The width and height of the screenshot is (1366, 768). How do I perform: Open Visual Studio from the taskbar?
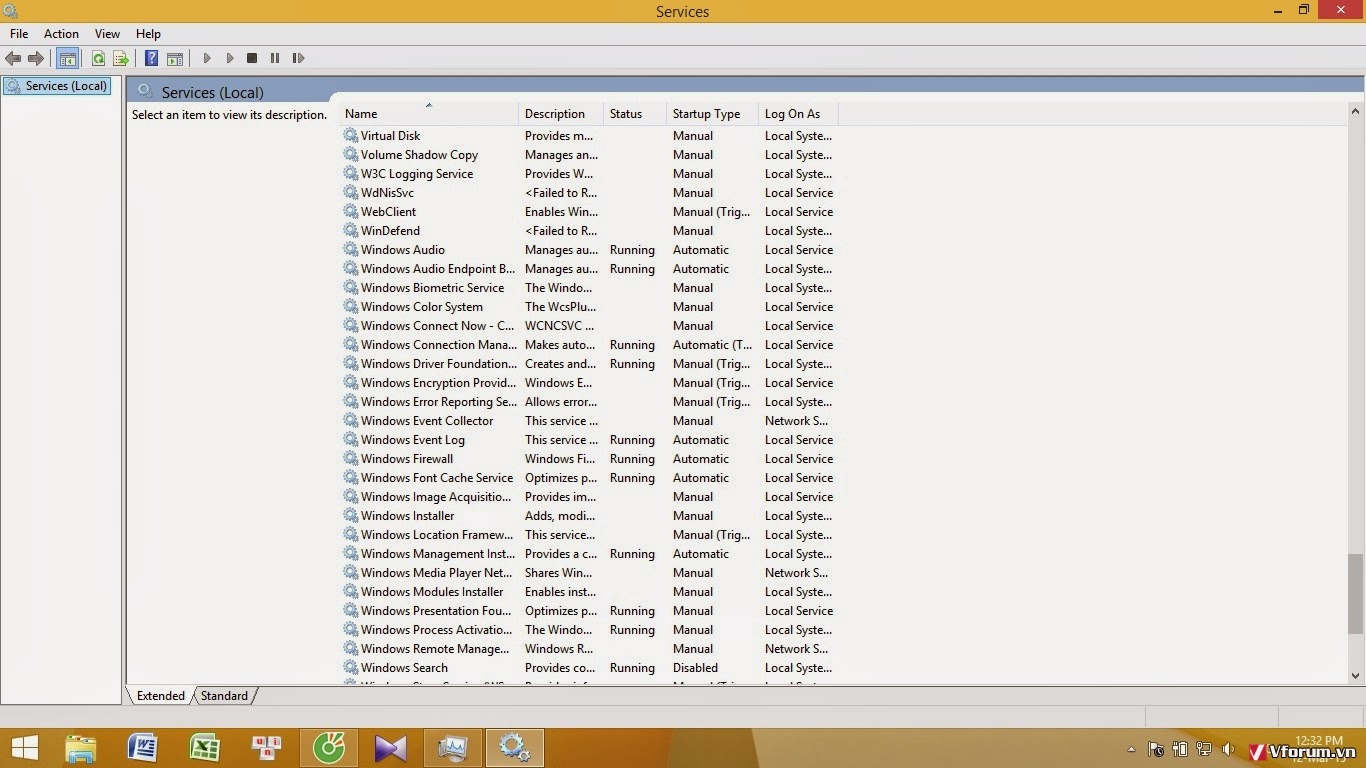391,748
